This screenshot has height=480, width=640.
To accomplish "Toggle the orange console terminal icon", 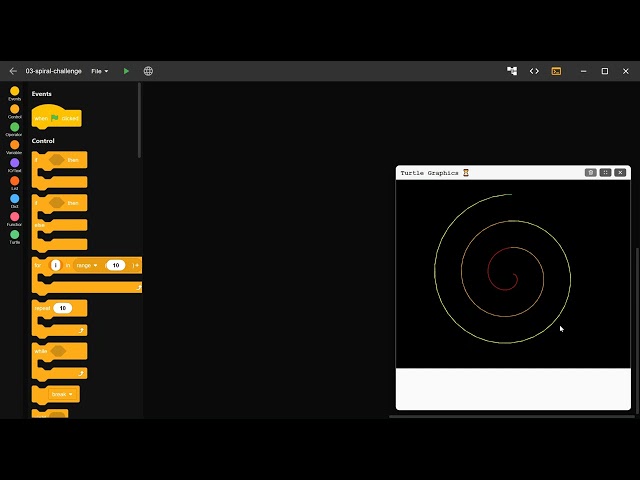I will (556, 71).
